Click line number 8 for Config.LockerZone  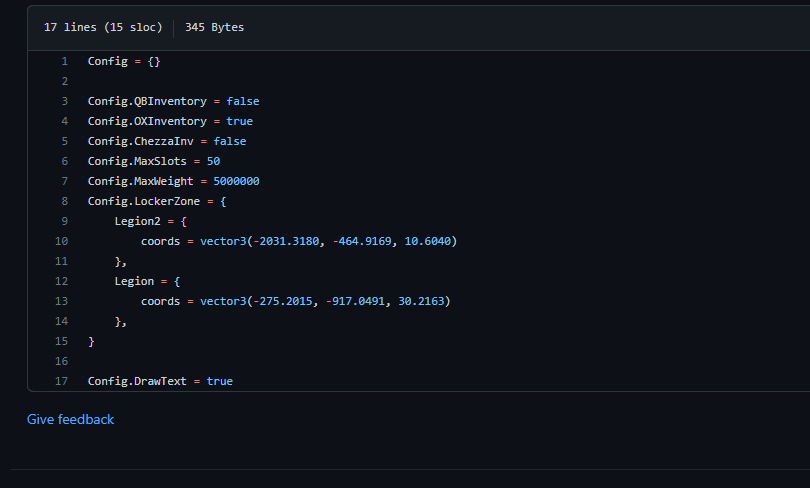coord(64,201)
